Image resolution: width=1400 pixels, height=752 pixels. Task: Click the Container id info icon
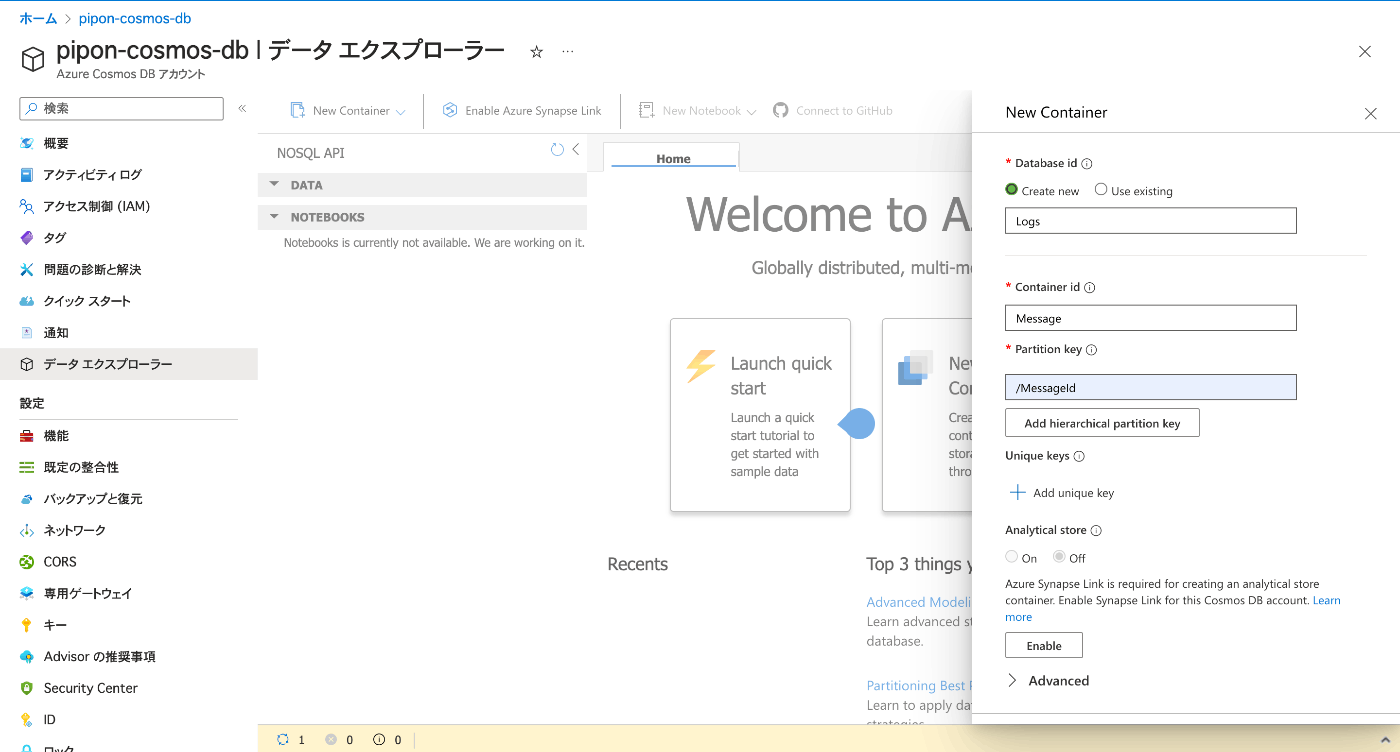coord(1090,287)
